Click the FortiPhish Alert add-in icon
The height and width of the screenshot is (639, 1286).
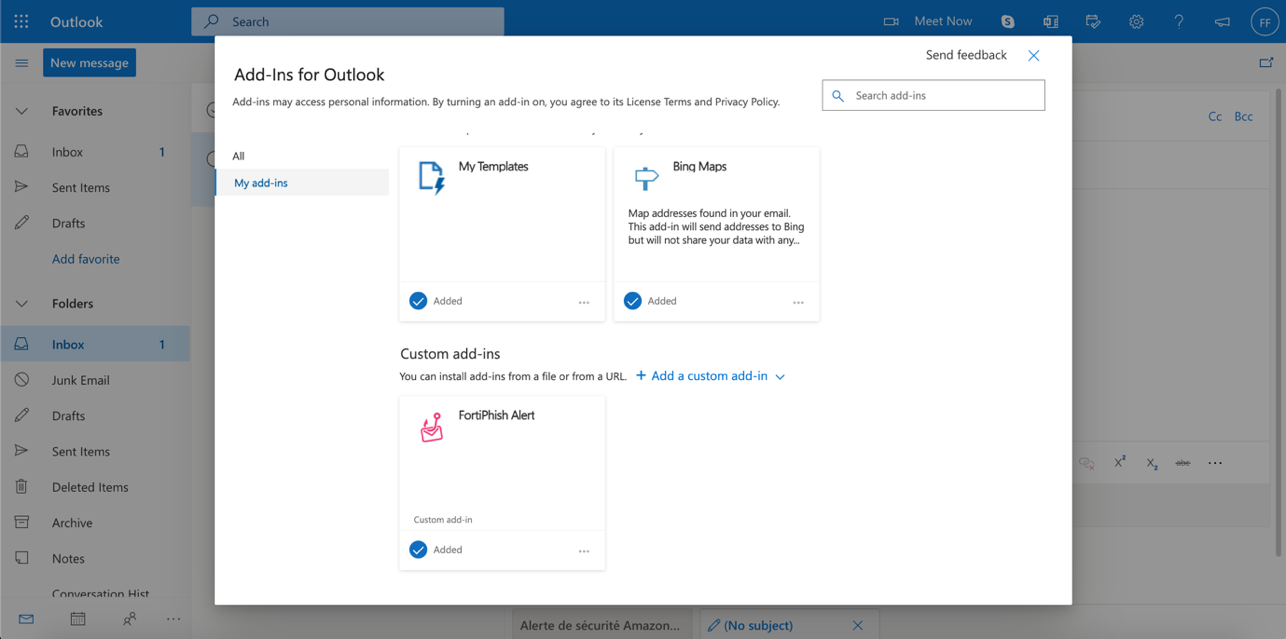[x=431, y=427]
